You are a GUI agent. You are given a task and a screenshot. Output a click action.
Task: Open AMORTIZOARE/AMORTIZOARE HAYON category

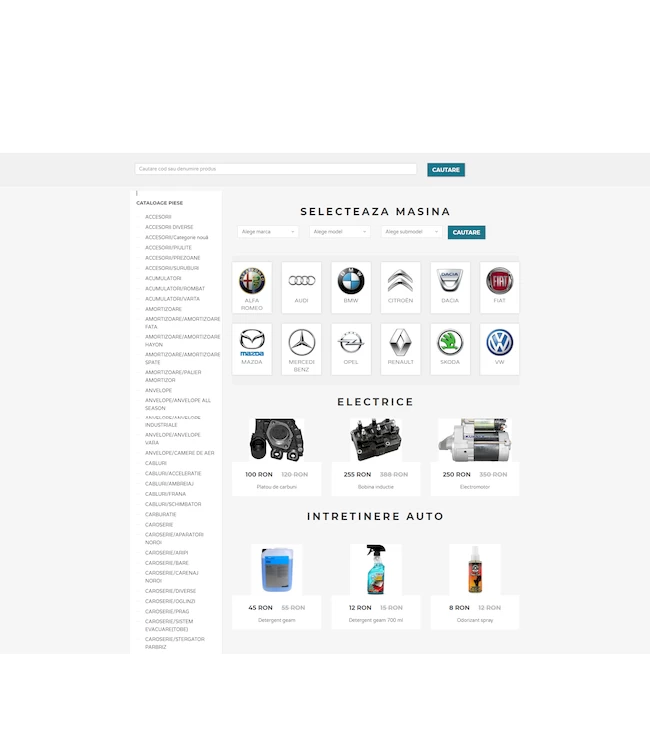(182, 341)
